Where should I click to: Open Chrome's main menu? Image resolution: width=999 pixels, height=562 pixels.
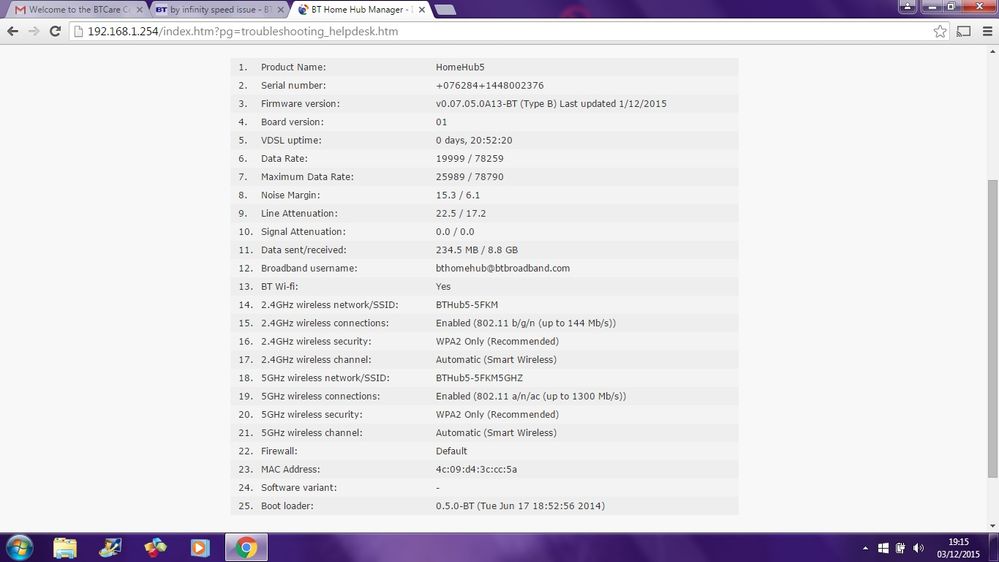(x=988, y=31)
